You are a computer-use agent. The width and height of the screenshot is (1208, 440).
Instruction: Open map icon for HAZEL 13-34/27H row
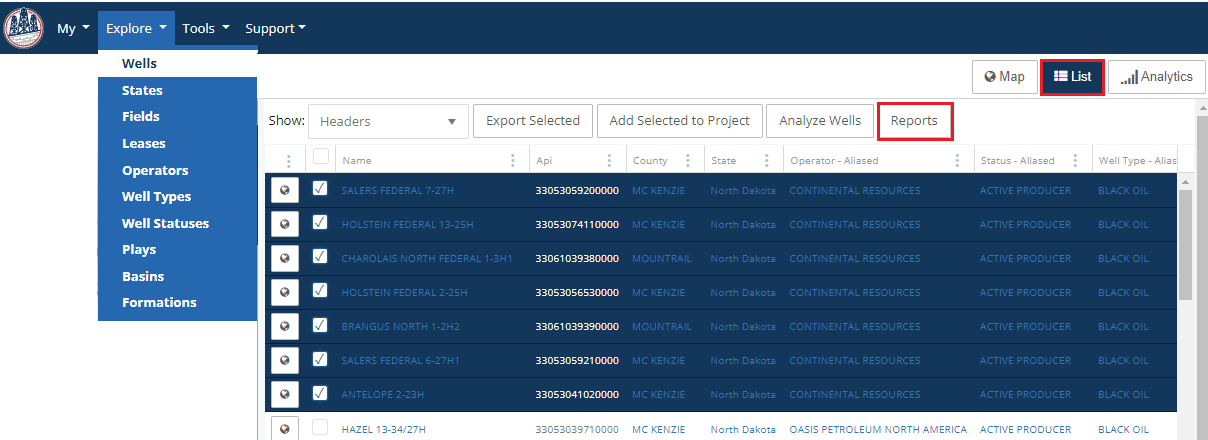click(285, 428)
